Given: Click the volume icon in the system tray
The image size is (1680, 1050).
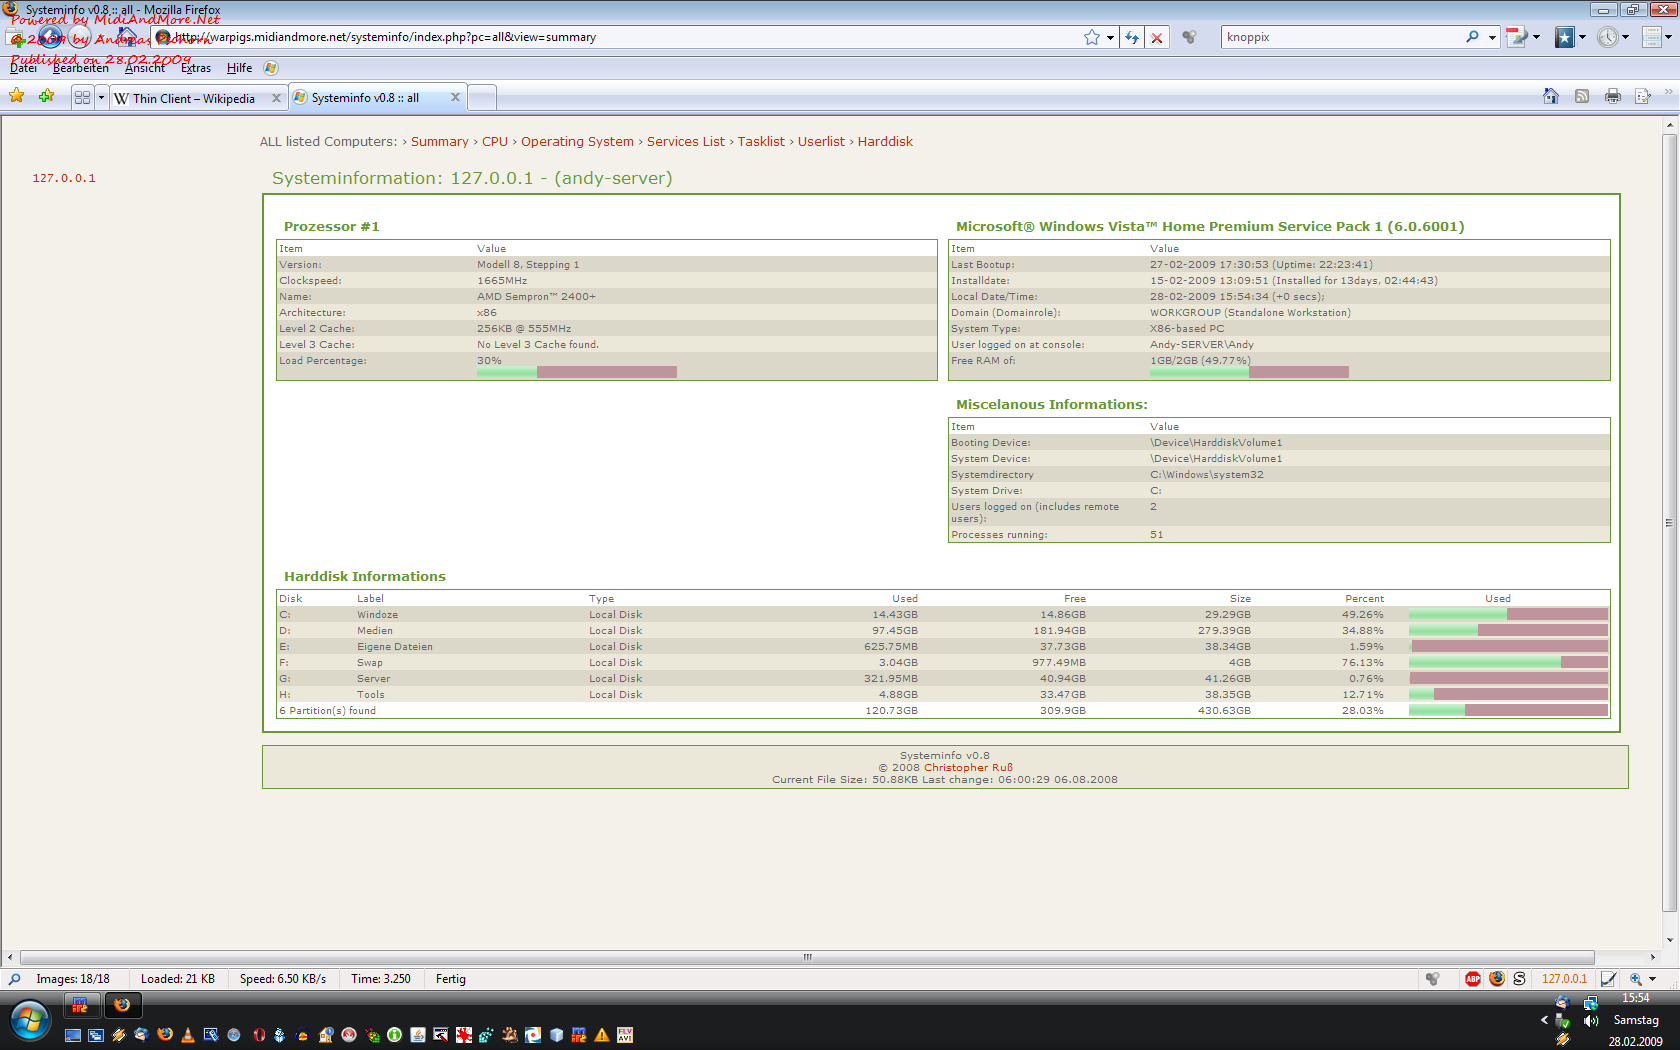Looking at the screenshot, I should pyautogui.click(x=1591, y=1021).
